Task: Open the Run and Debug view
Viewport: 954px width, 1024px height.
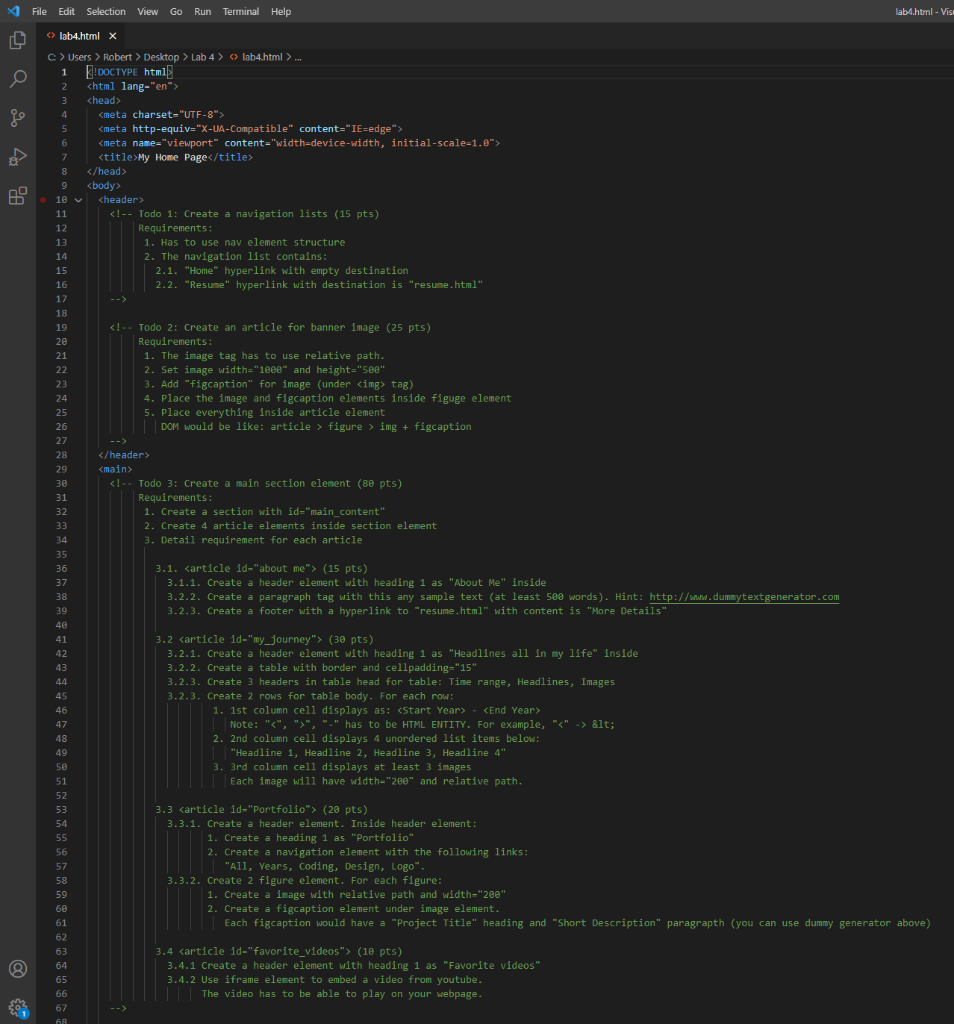Action: 16,156
